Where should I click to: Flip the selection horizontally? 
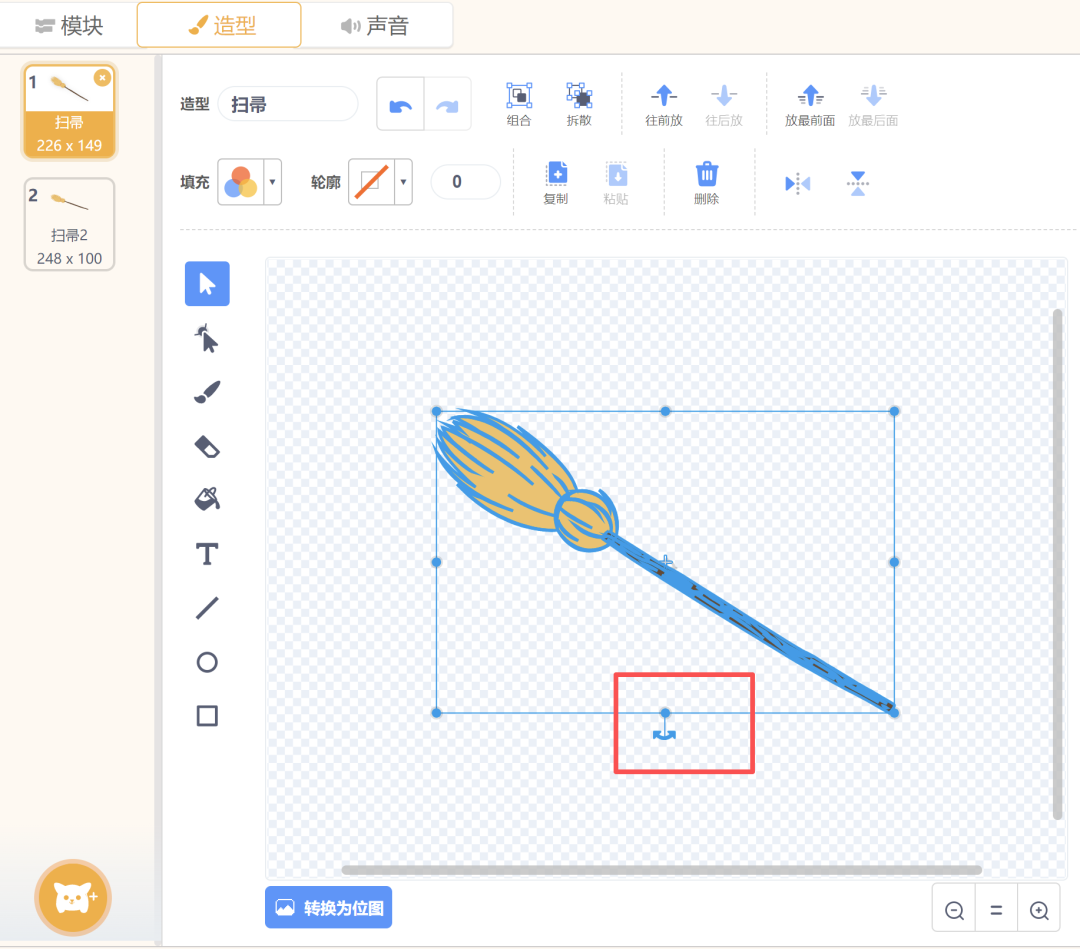(797, 183)
